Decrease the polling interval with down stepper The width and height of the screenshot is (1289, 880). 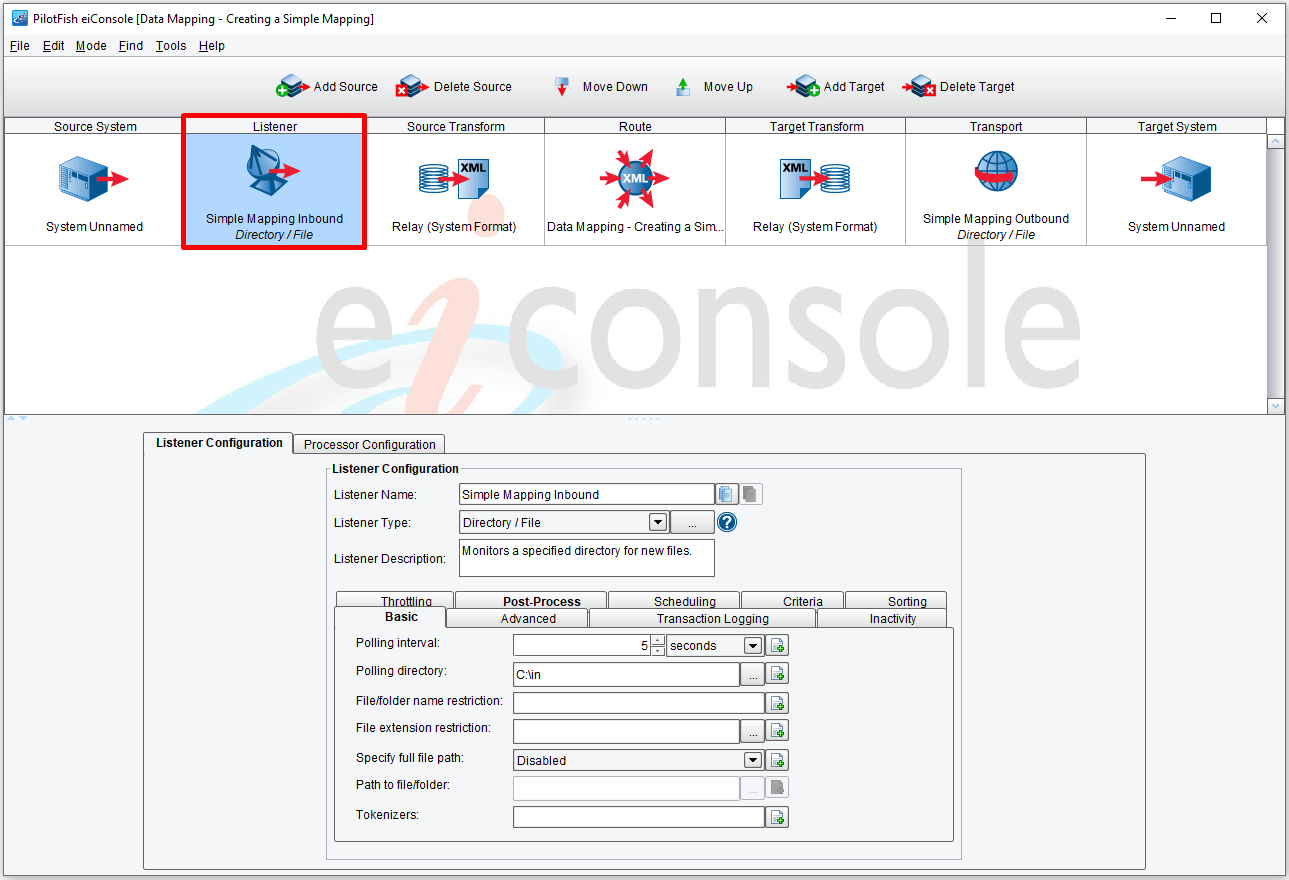coord(657,651)
